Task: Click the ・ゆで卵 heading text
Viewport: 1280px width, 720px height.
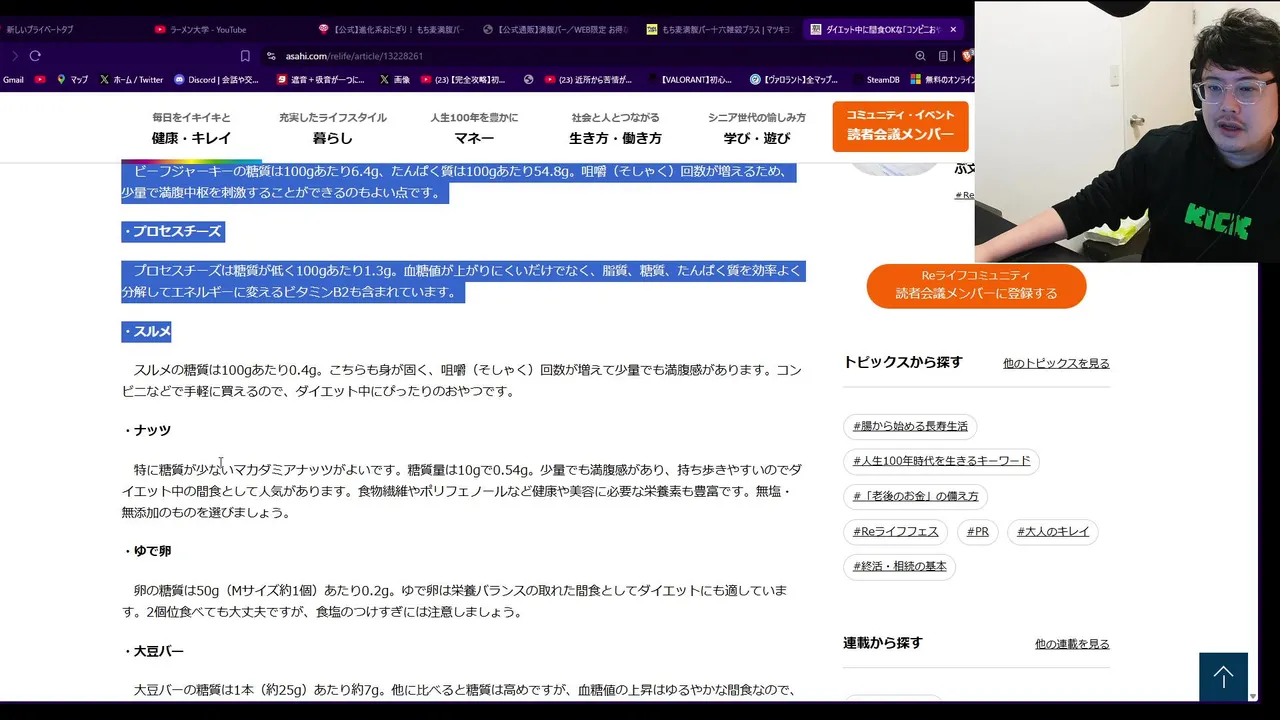Action: pos(147,551)
